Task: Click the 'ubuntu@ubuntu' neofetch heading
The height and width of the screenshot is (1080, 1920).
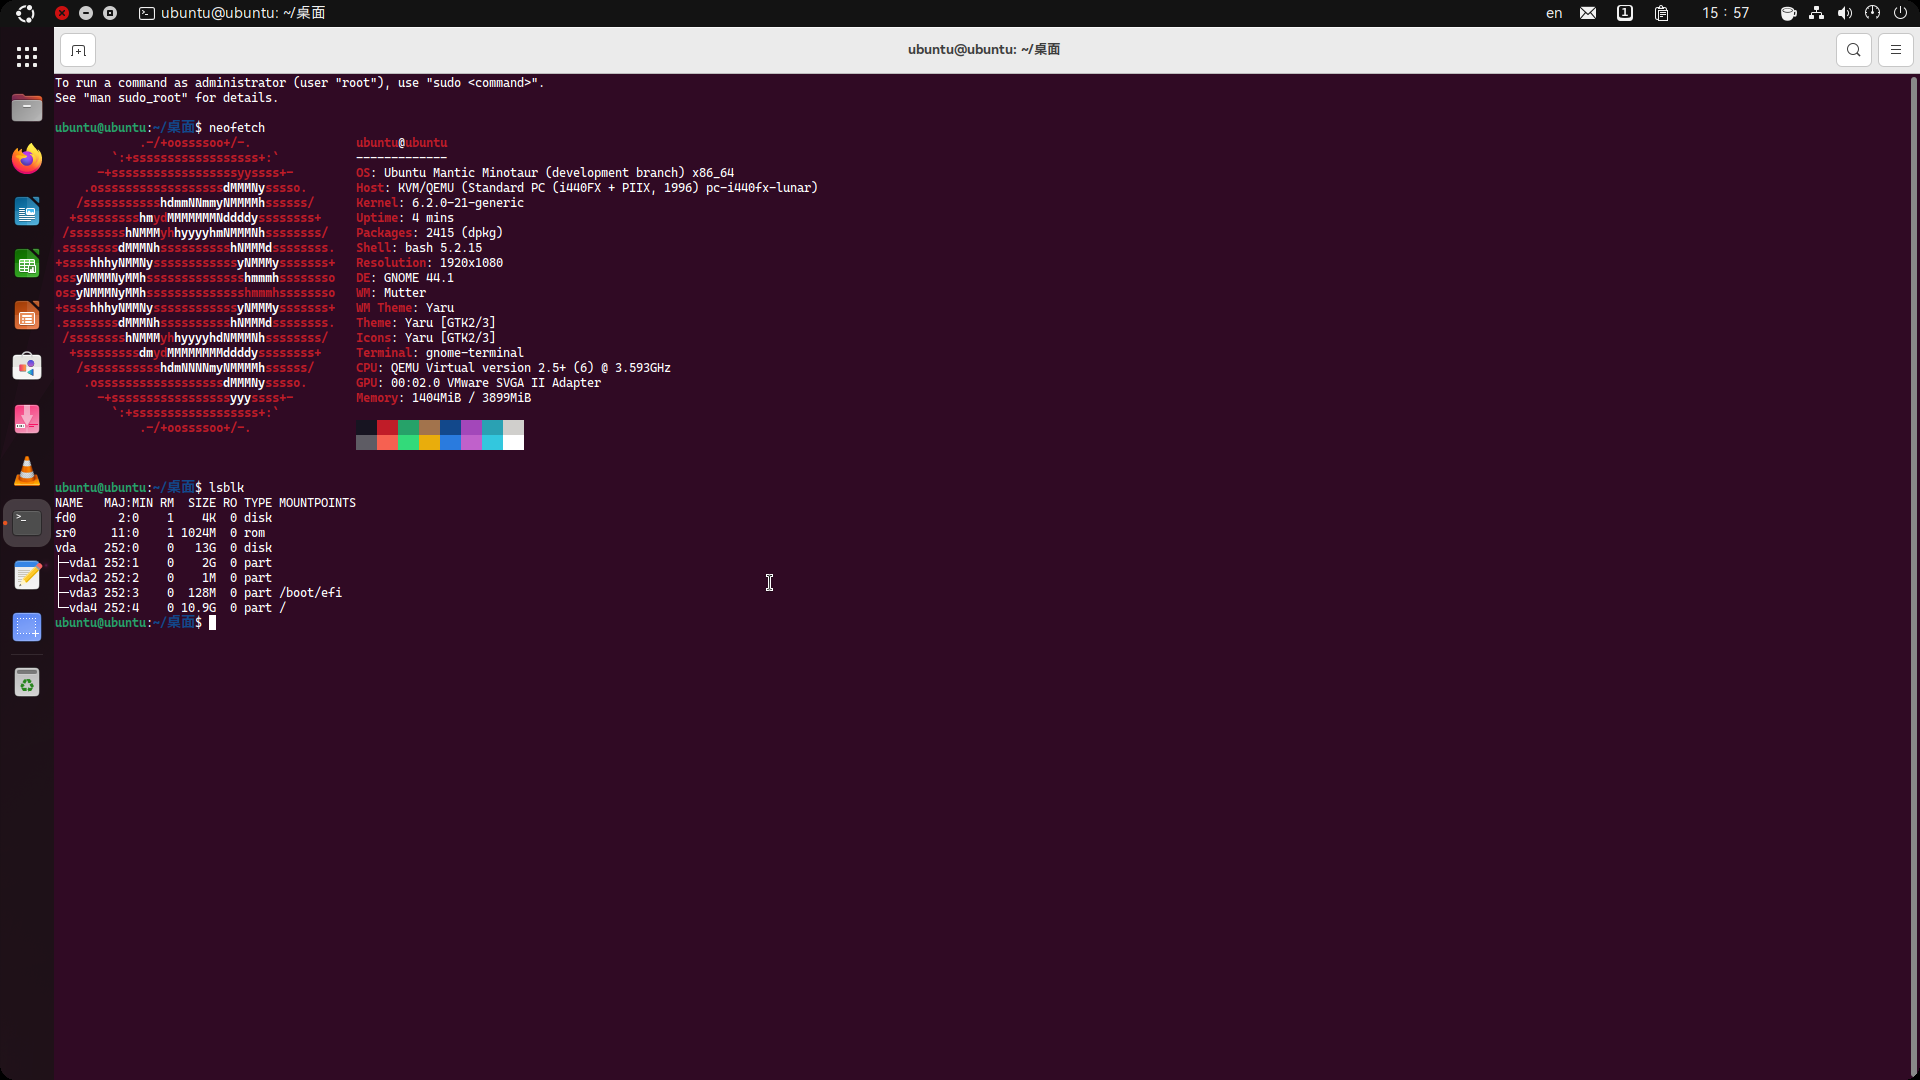Action: point(402,143)
